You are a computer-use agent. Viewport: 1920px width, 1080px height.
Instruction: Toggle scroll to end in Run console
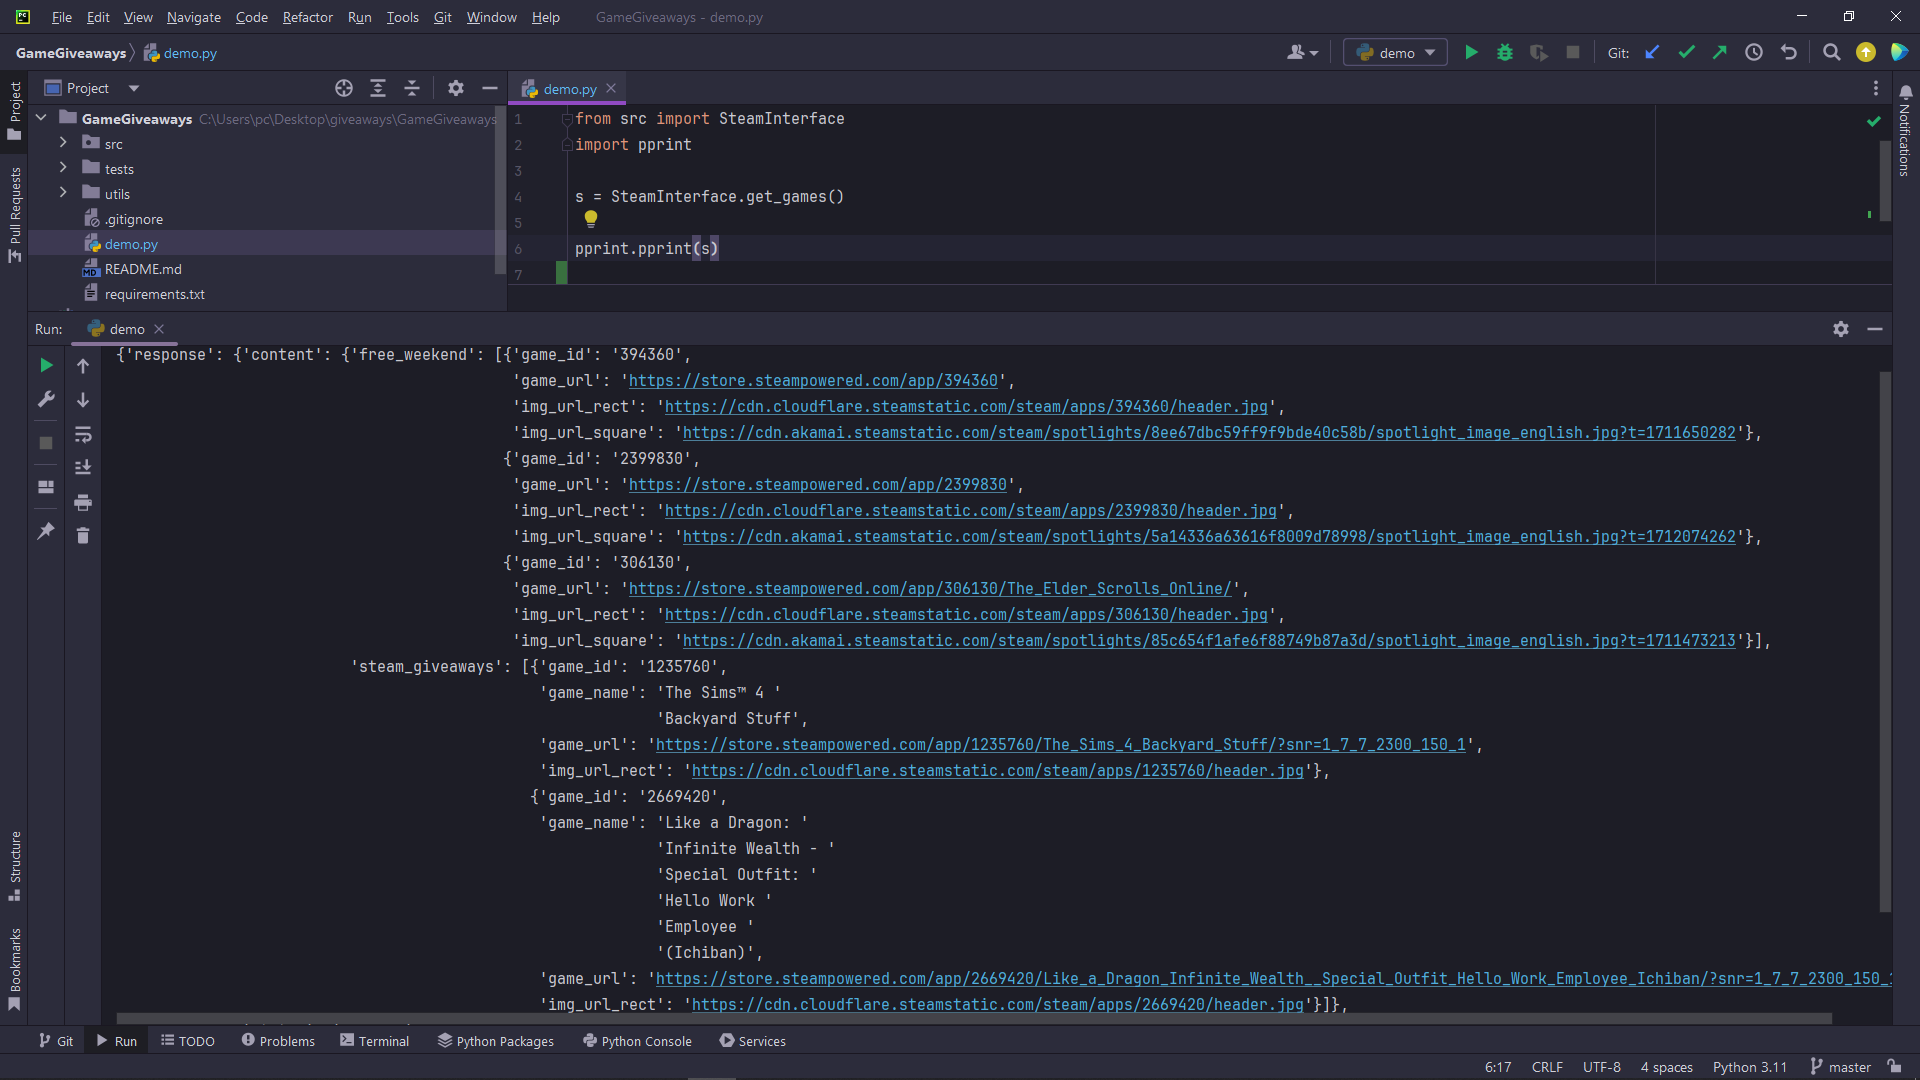[x=83, y=468]
